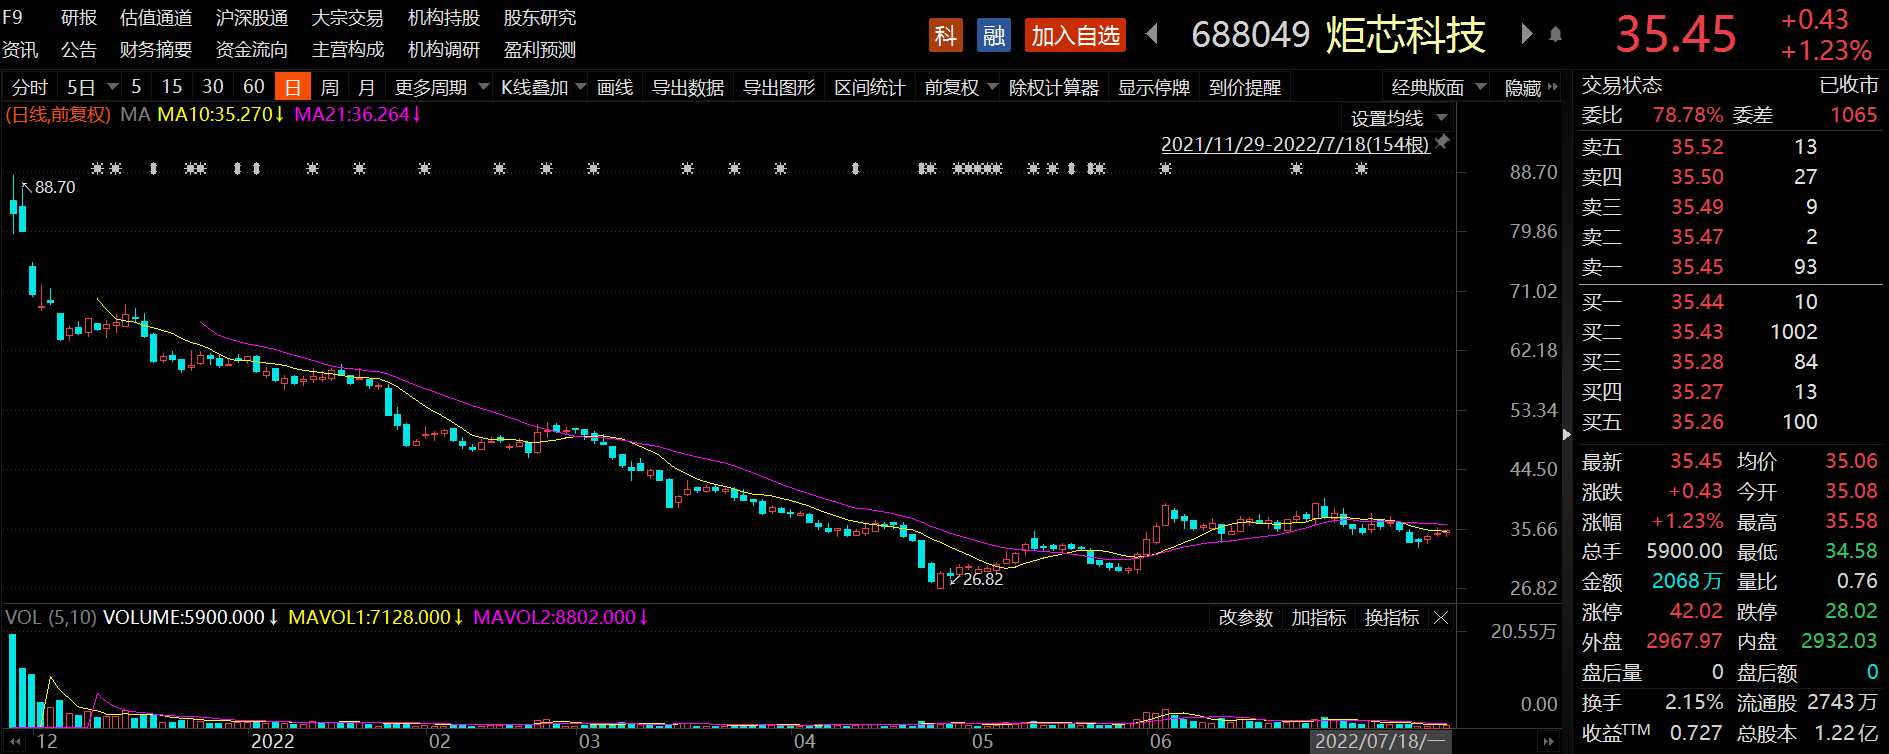Click the price alert bell icon

click(x=1555, y=35)
